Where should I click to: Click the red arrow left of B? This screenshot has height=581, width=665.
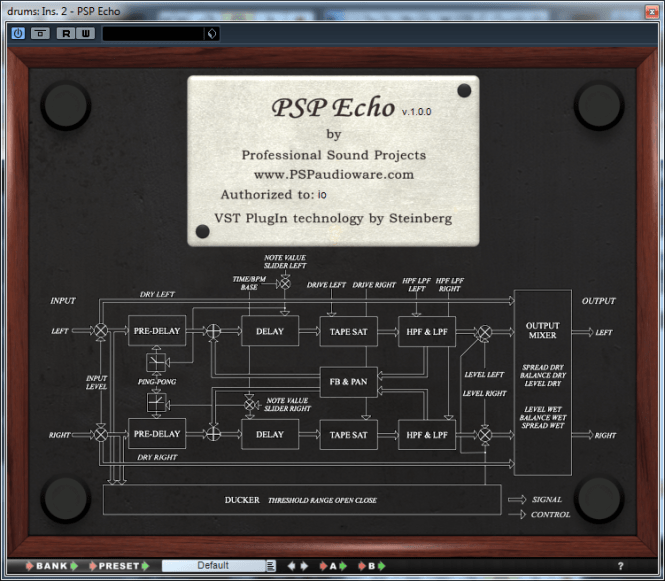(x=362, y=566)
